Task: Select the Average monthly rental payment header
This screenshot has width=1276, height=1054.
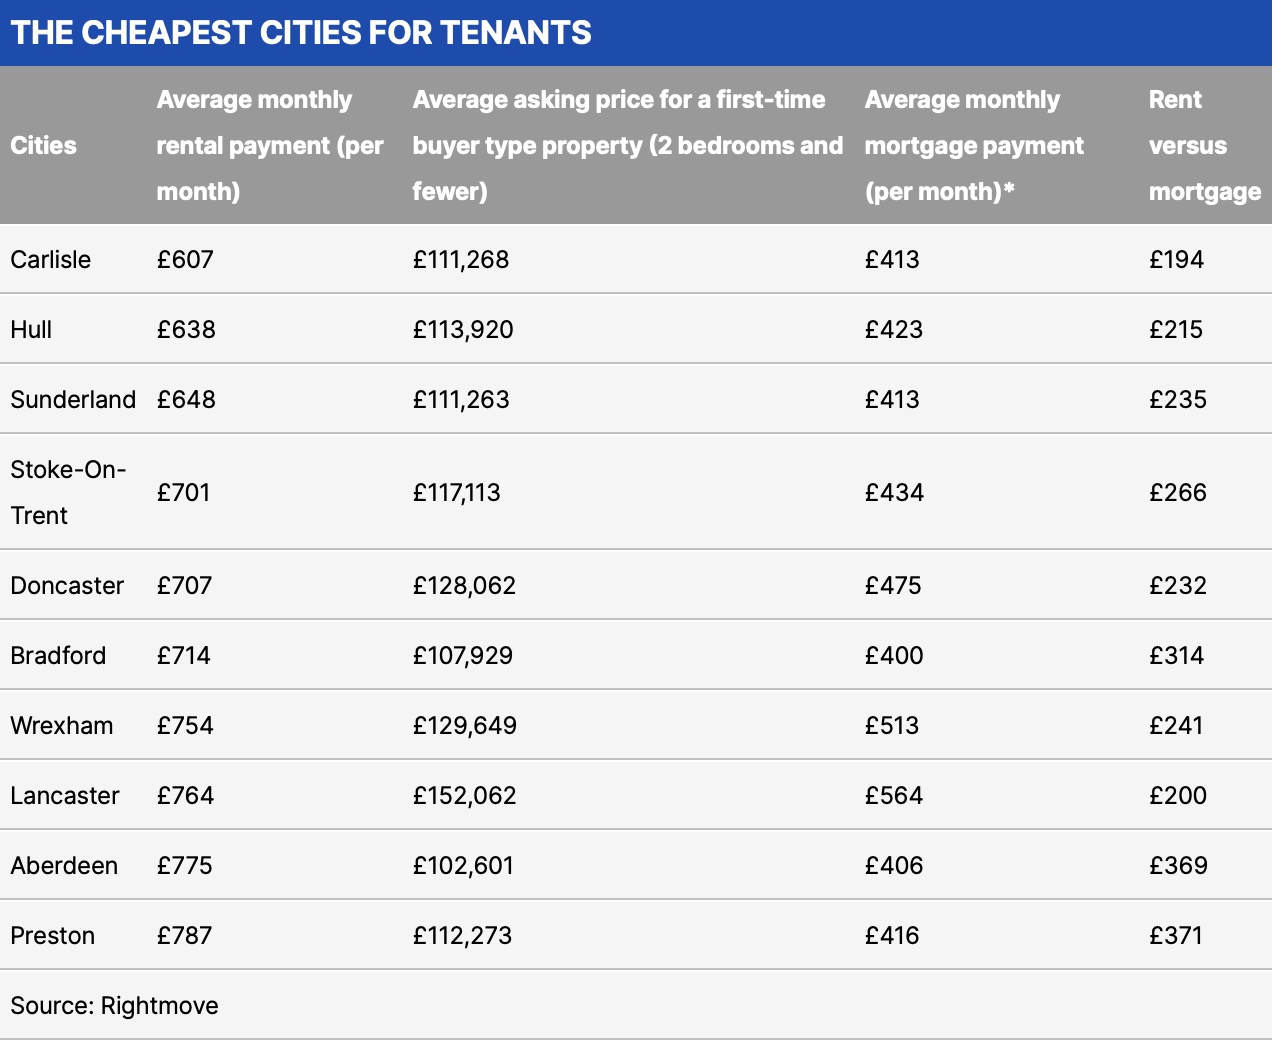Action: pos(269,146)
